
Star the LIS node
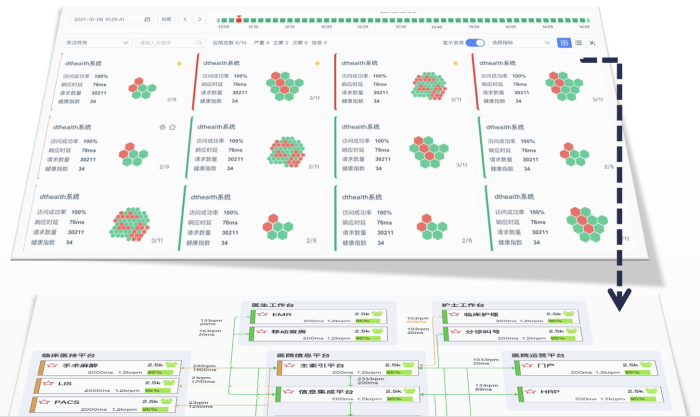pos(48,383)
